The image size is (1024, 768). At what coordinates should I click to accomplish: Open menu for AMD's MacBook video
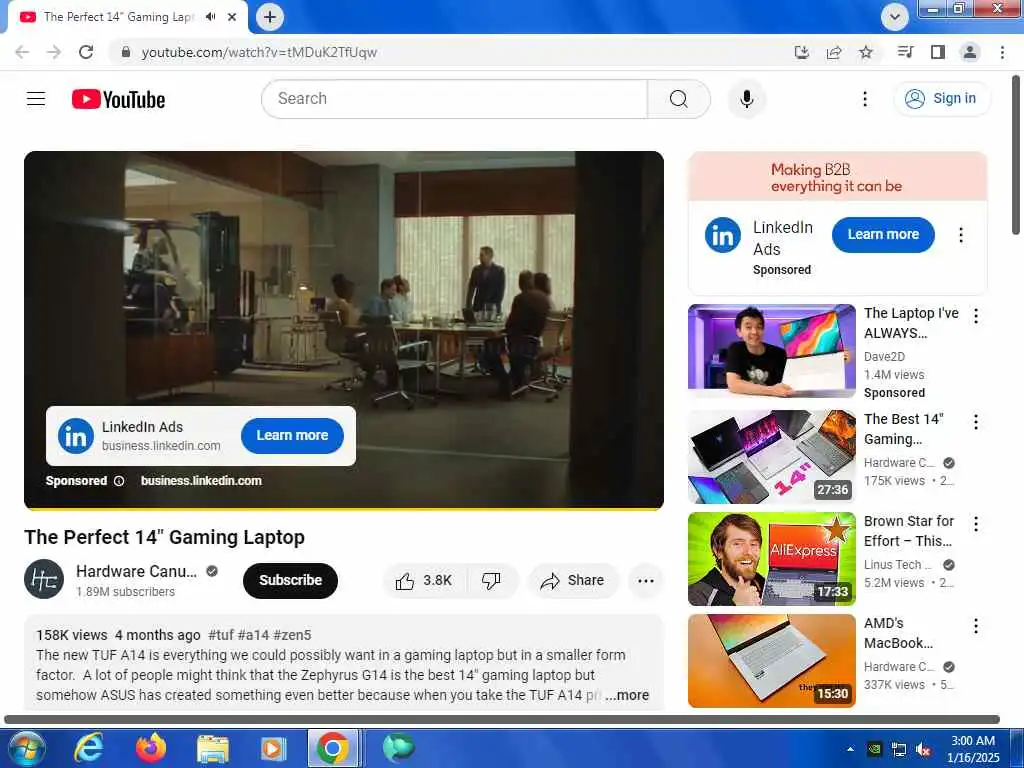(976, 626)
